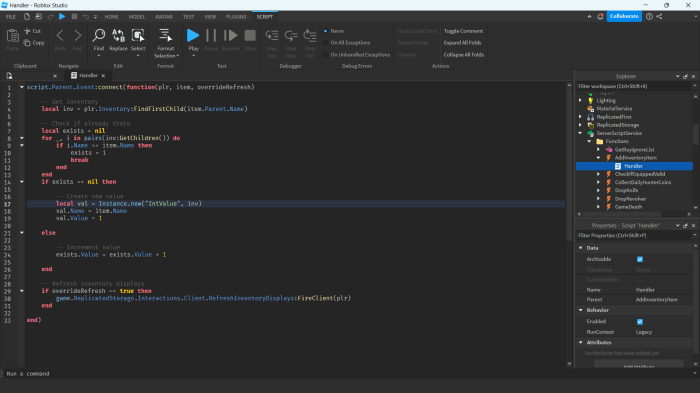Select the Never debug errors option
700x393 pixels.
[325, 31]
